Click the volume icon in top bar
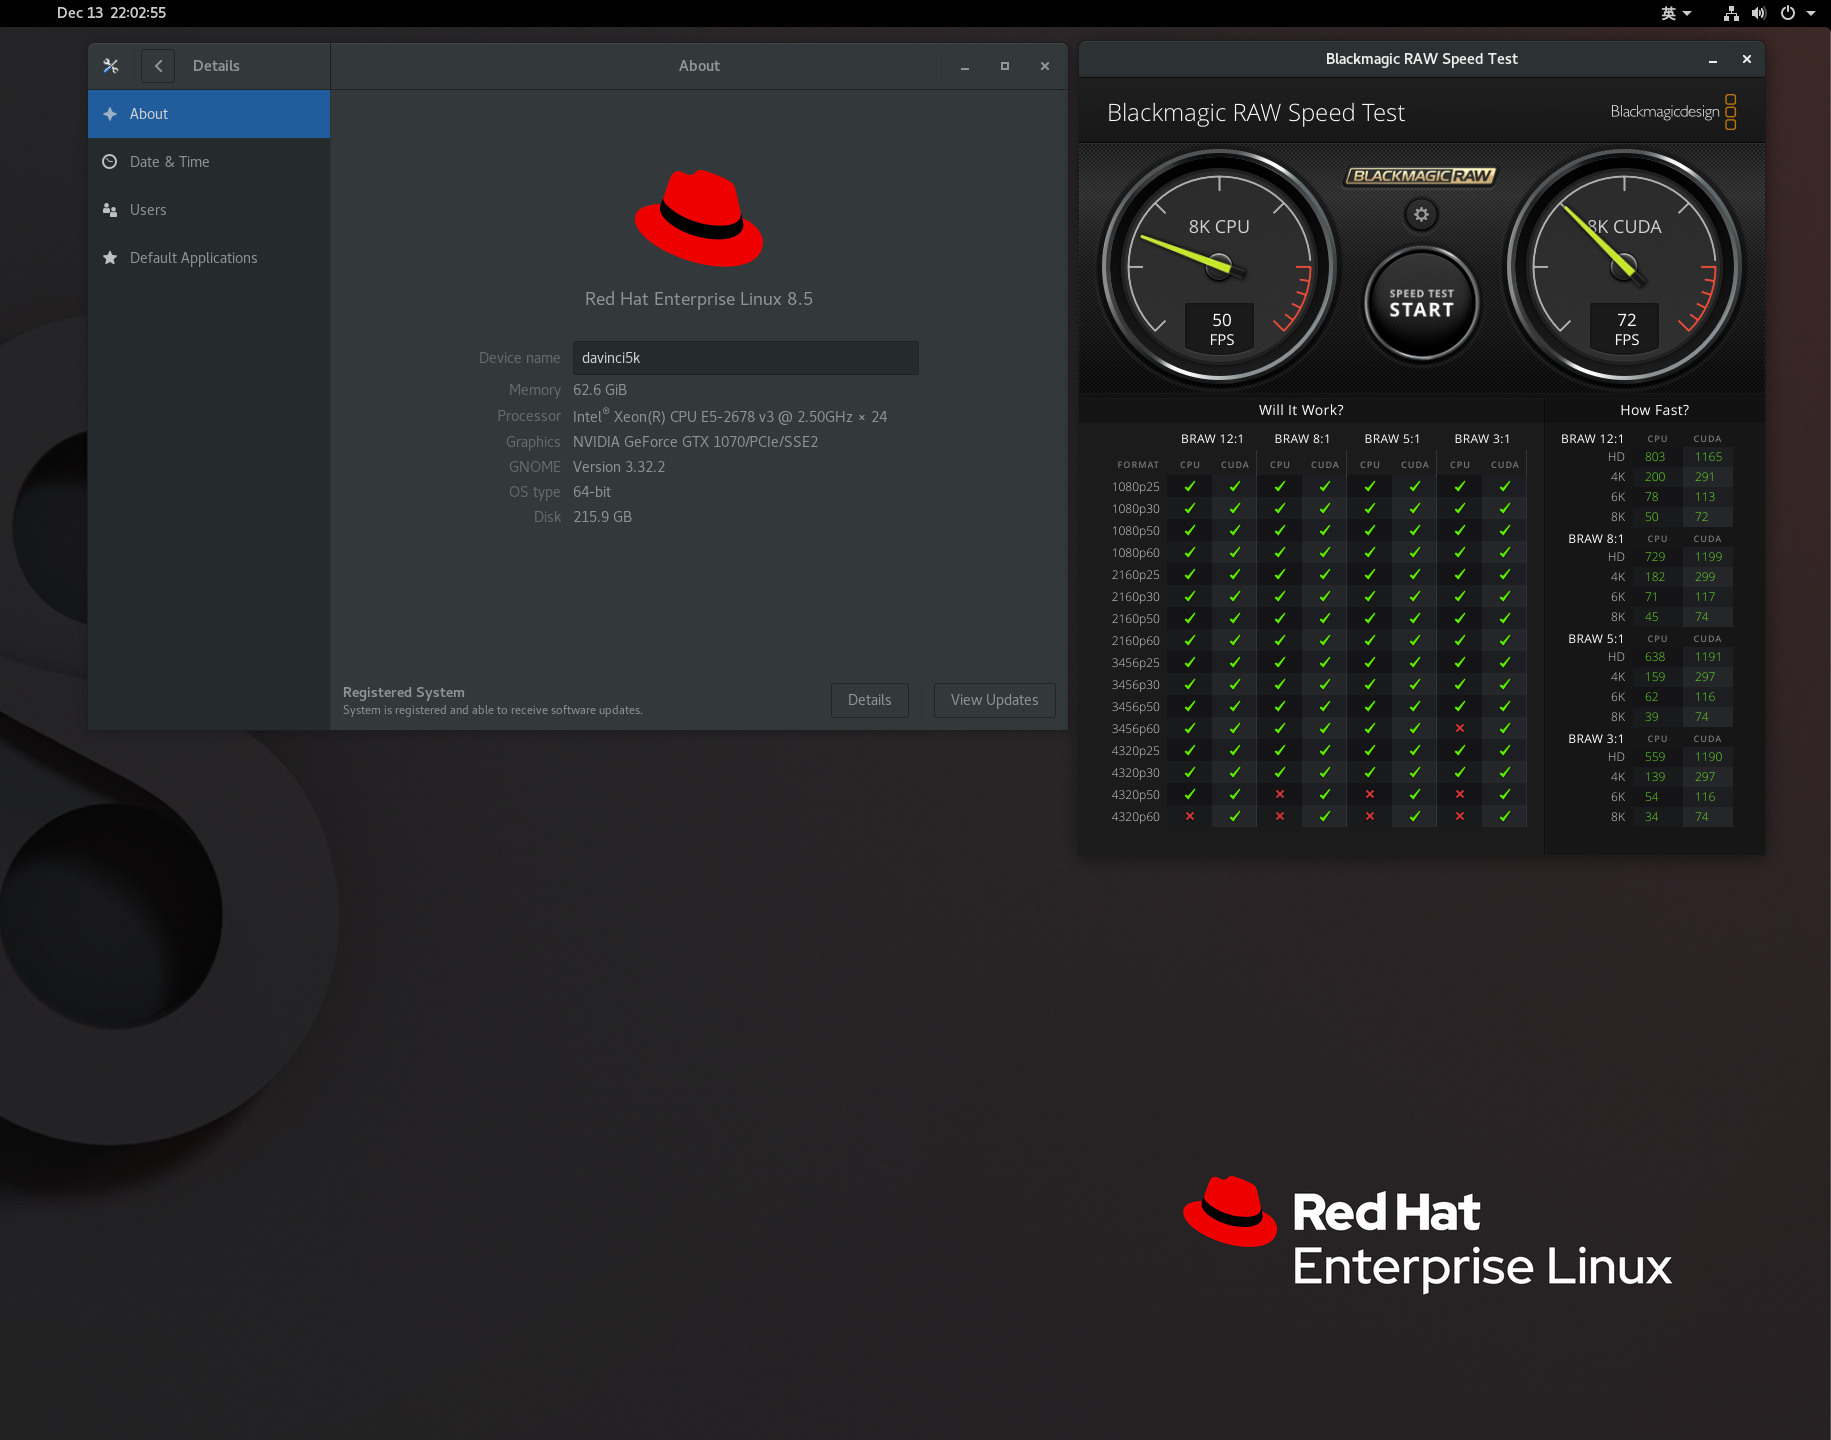The image size is (1831, 1440). tap(1759, 13)
